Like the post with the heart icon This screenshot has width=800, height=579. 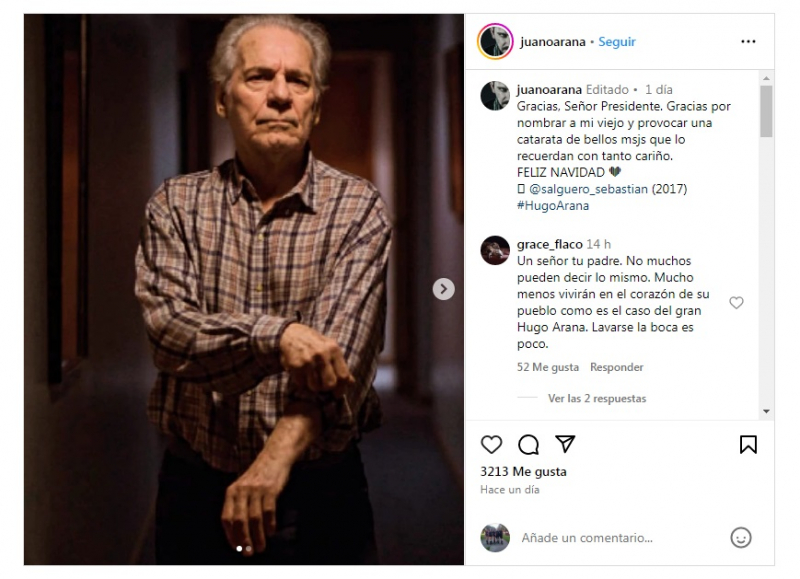(x=491, y=444)
